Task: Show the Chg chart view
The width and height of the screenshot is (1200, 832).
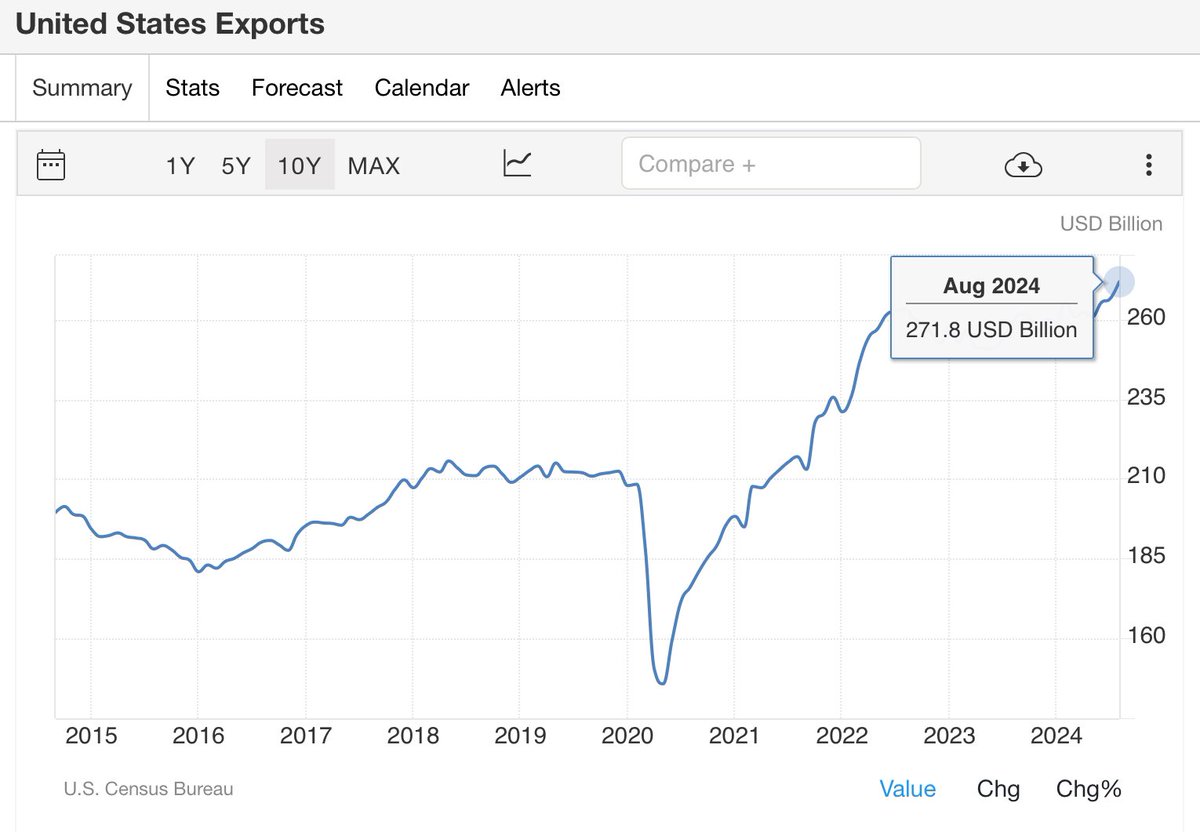Action: [999, 789]
